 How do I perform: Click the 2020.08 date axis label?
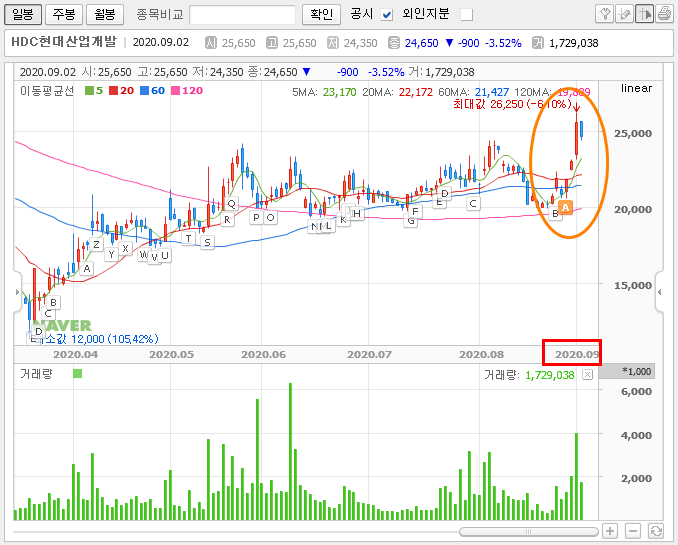click(x=481, y=355)
